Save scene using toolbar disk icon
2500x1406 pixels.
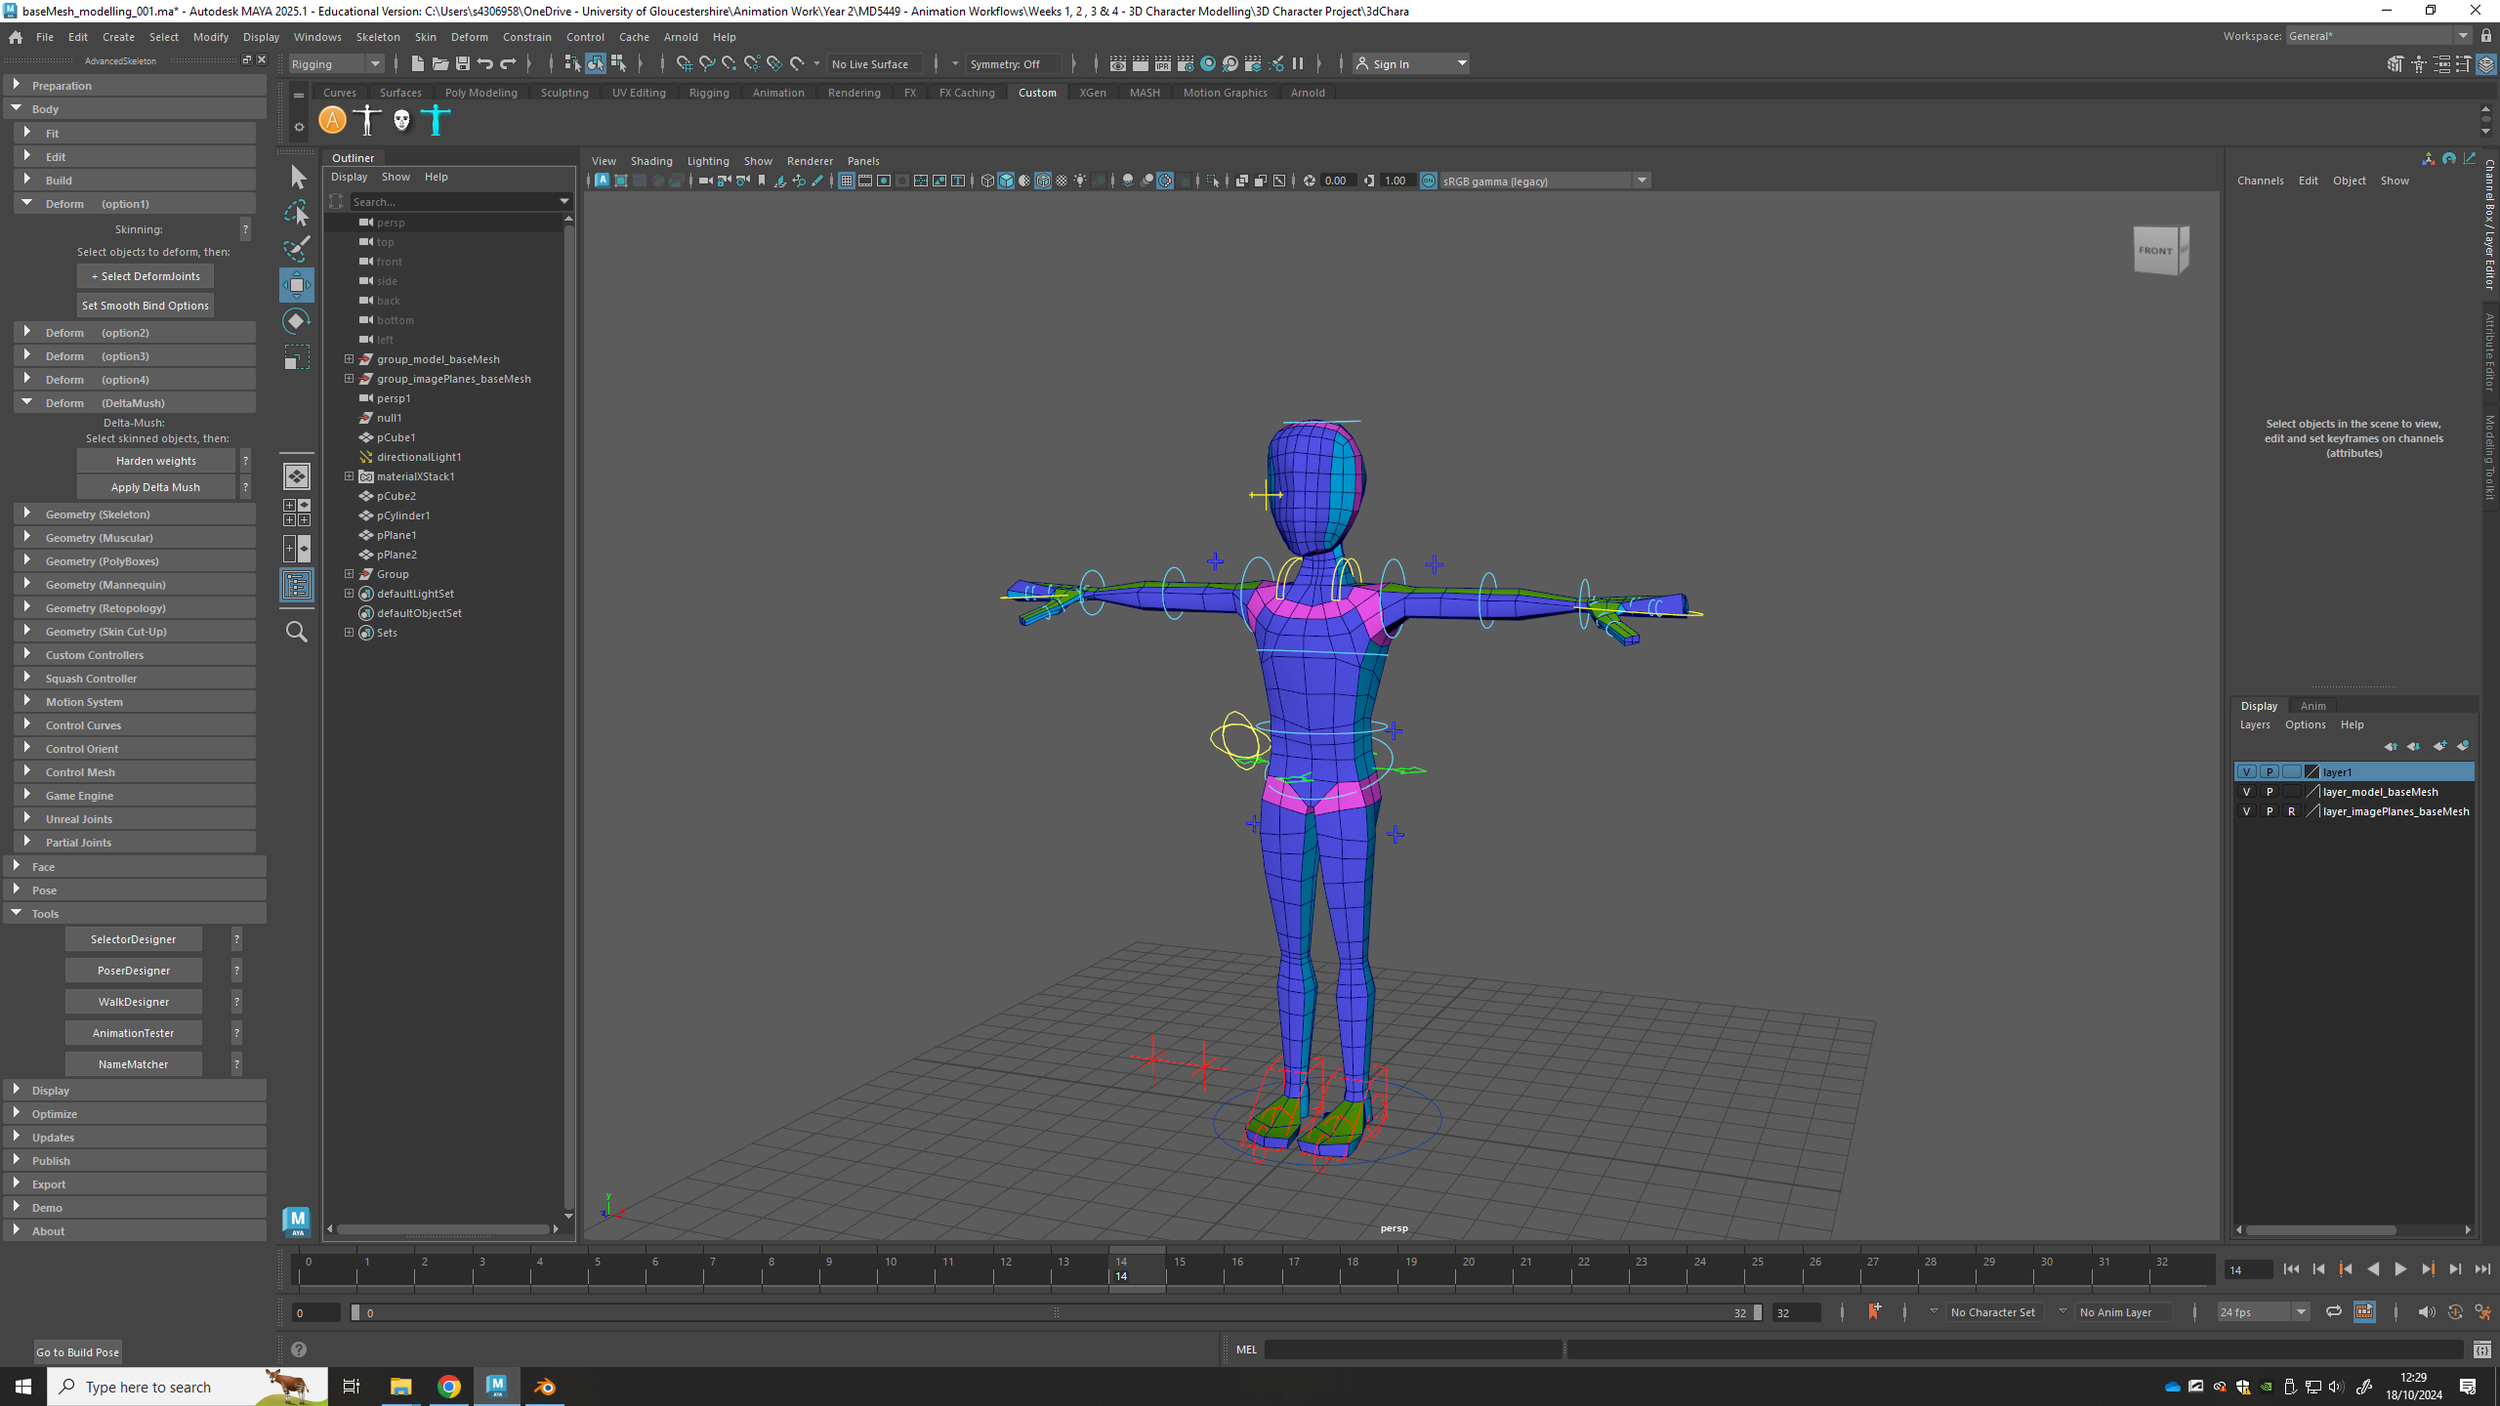point(462,64)
